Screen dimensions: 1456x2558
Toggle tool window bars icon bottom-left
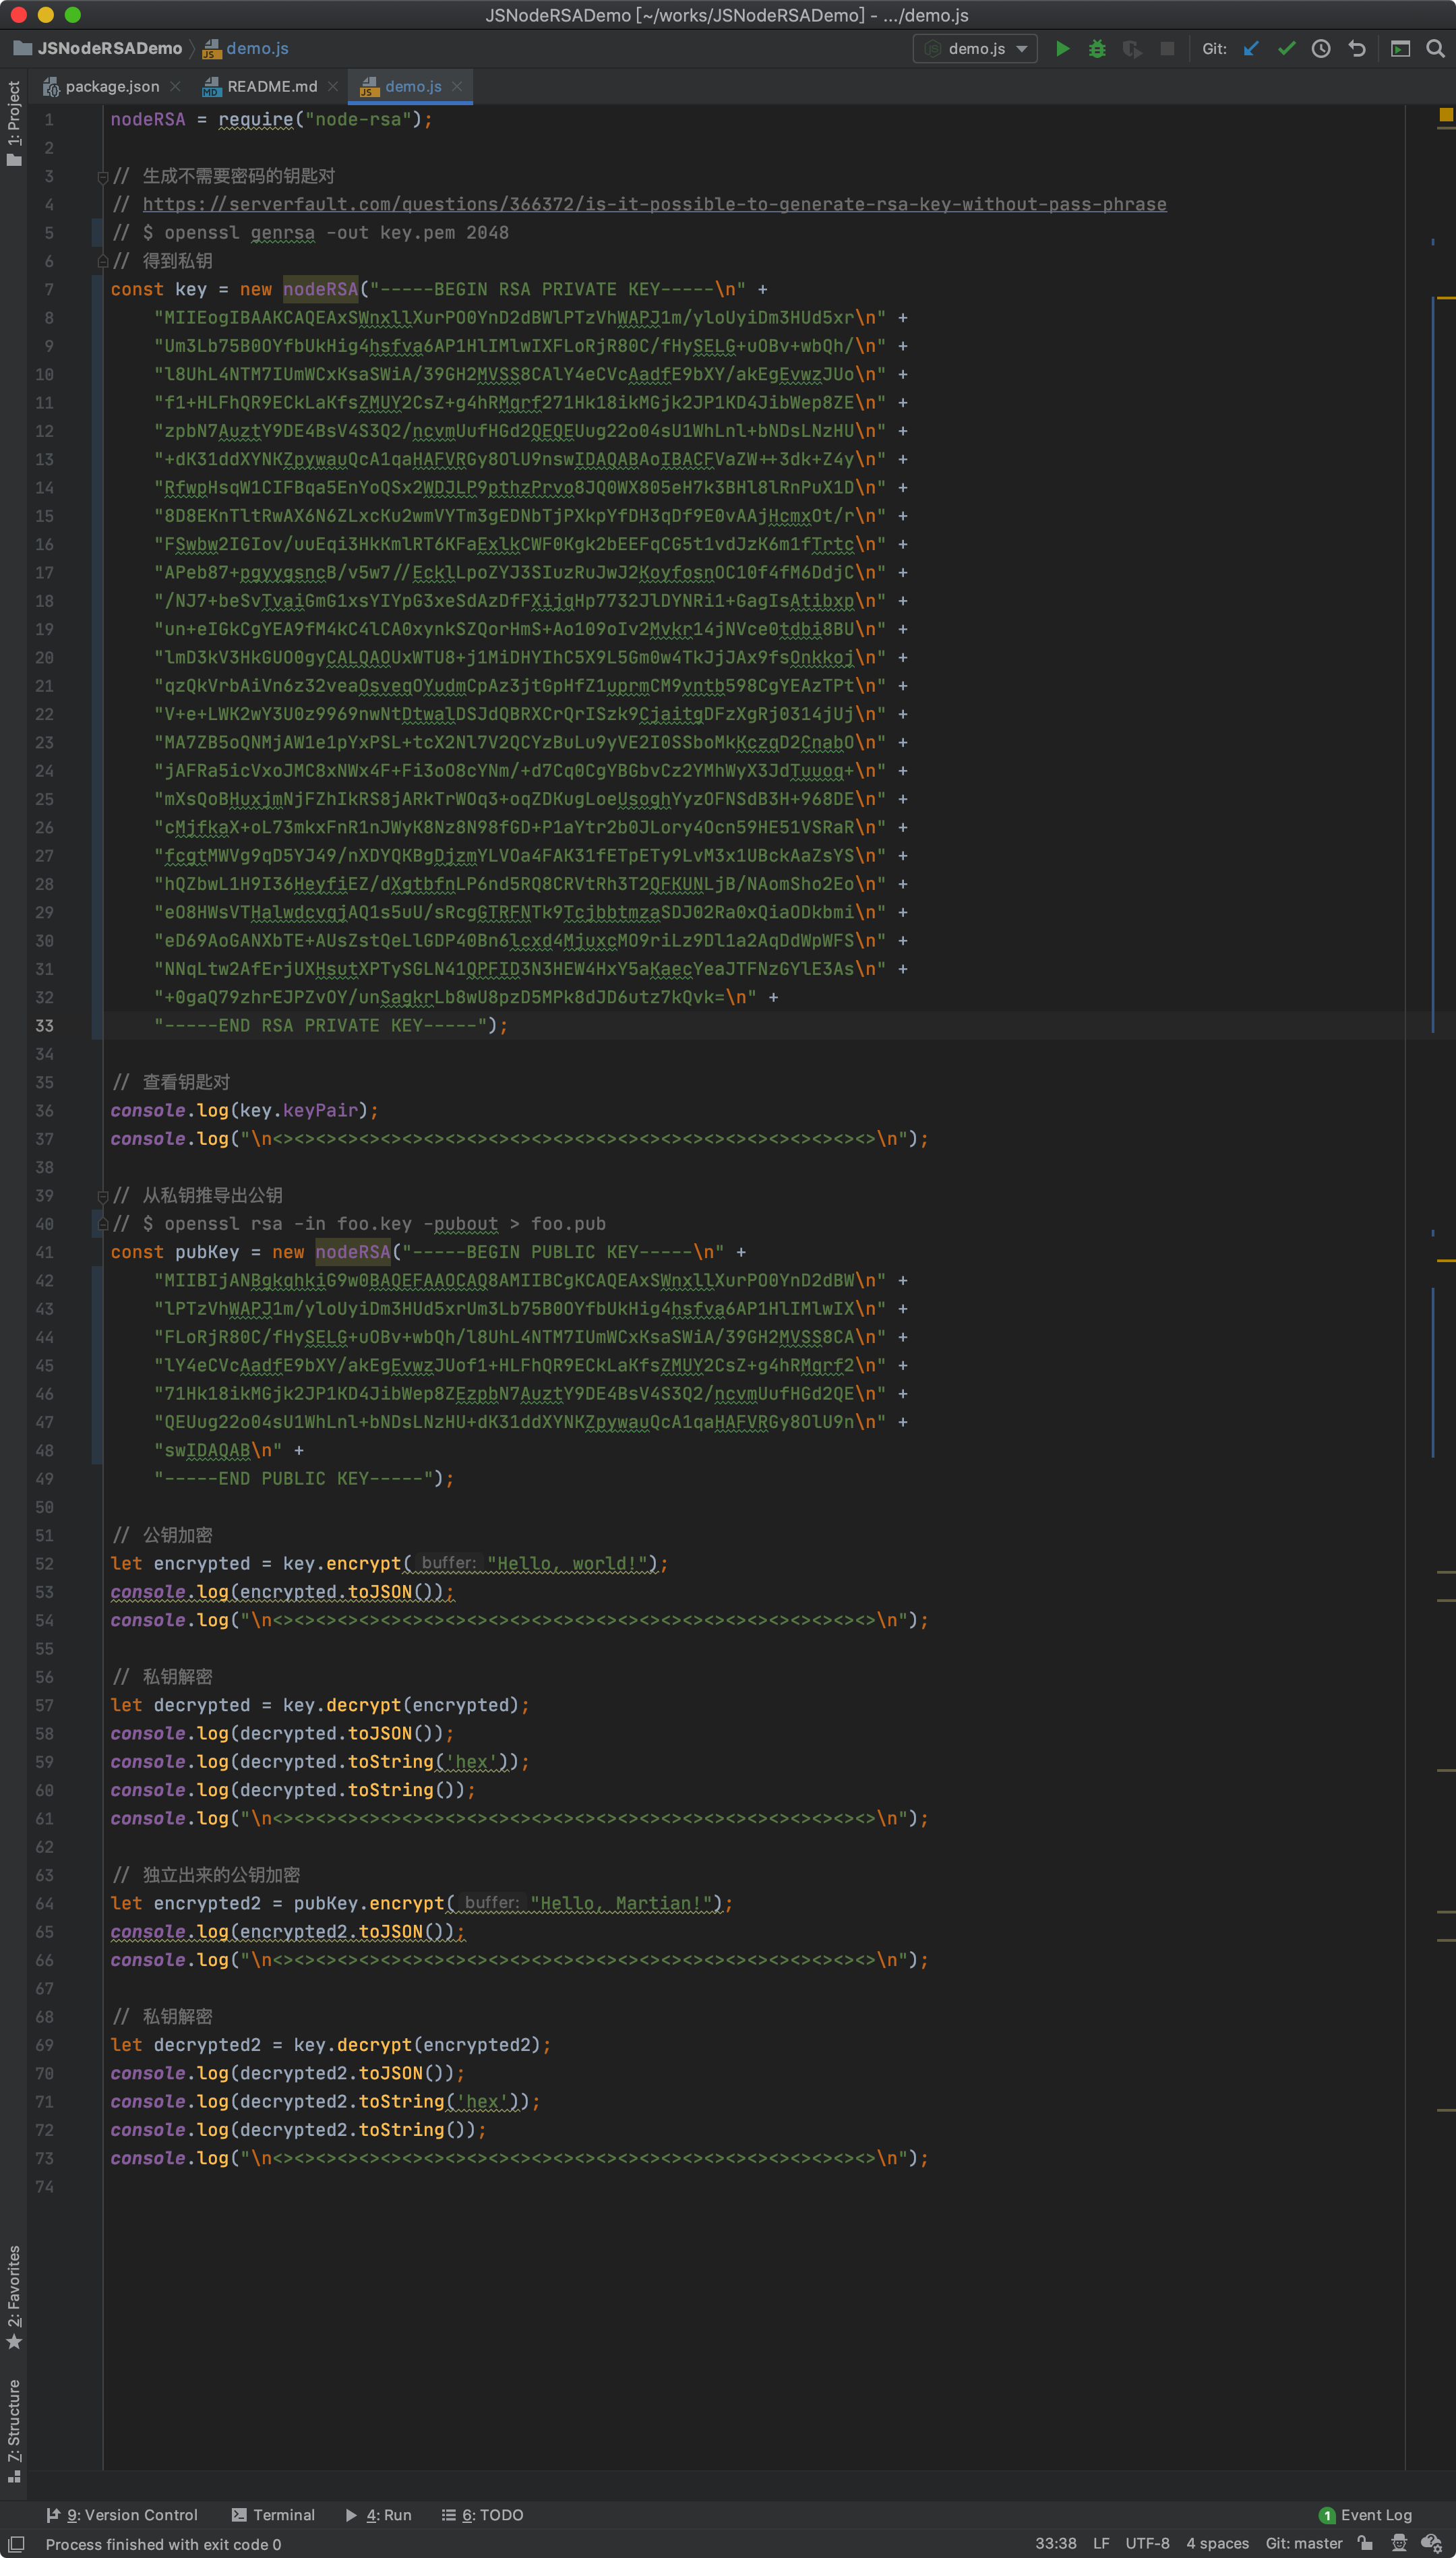point(16,2543)
